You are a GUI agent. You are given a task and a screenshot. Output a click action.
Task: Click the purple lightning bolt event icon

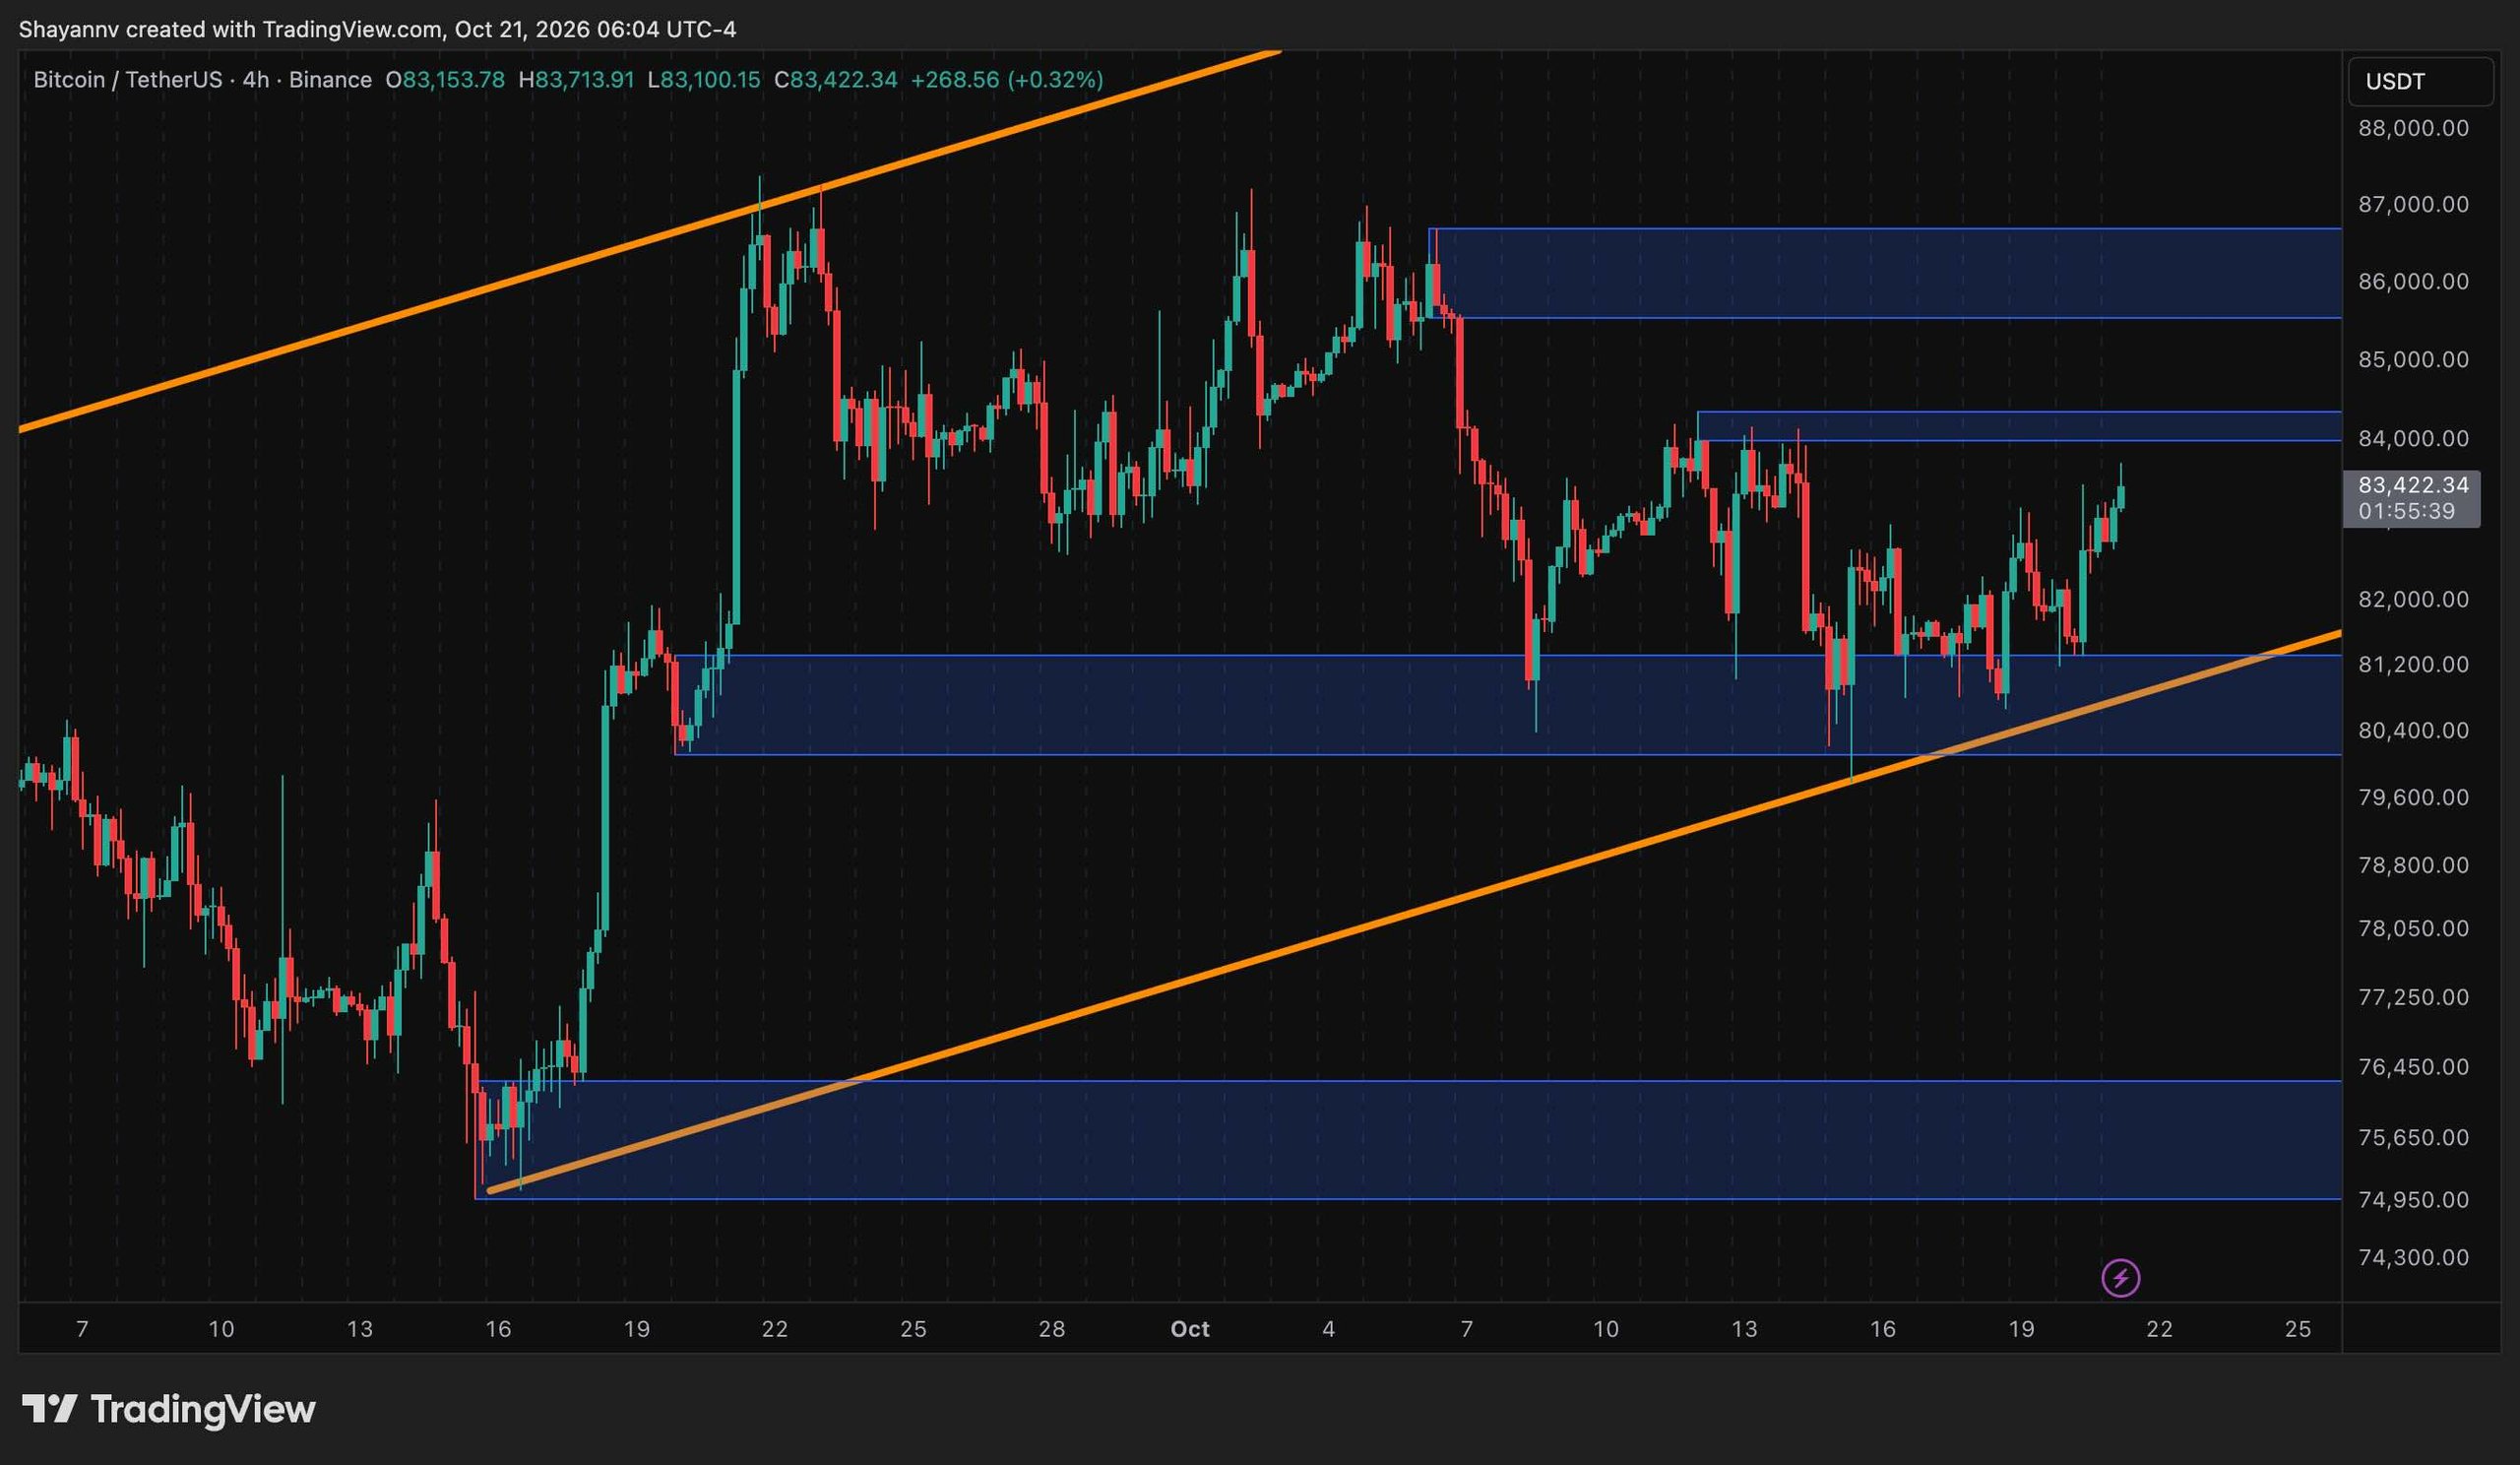coord(2121,1278)
